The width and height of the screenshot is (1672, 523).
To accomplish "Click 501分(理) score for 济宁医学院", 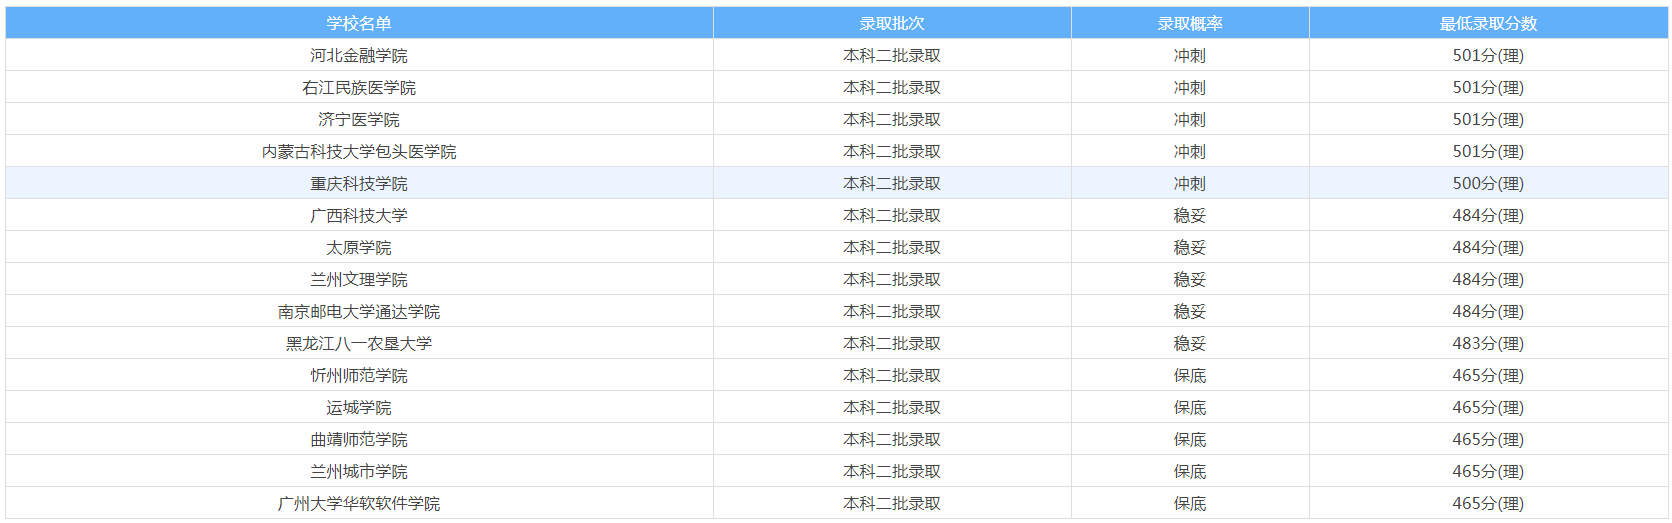I will [x=1488, y=119].
